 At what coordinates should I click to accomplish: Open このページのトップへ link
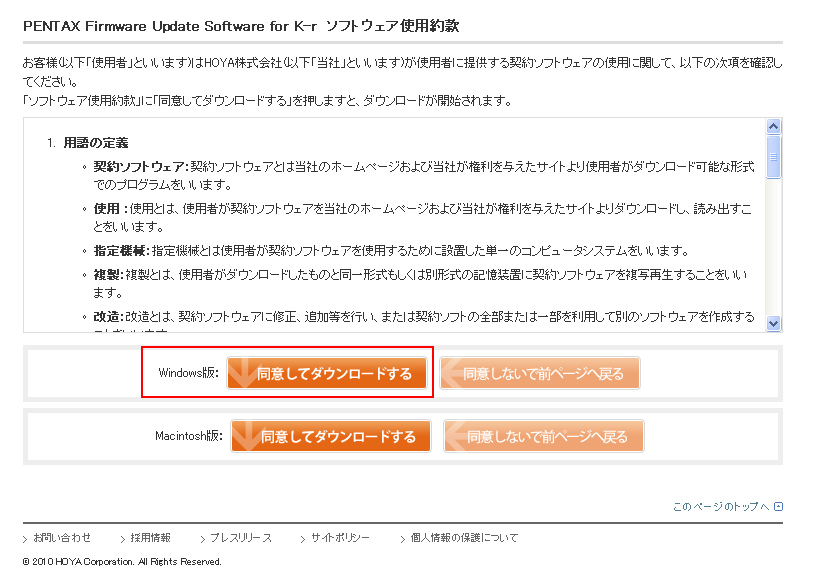pos(721,507)
